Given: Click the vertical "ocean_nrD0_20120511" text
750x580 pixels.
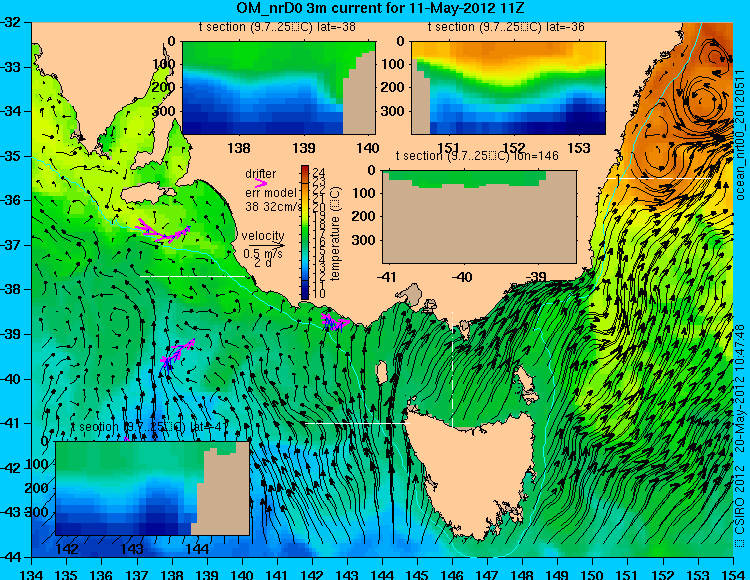Looking at the screenshot, I should click(x=740, y=135).
